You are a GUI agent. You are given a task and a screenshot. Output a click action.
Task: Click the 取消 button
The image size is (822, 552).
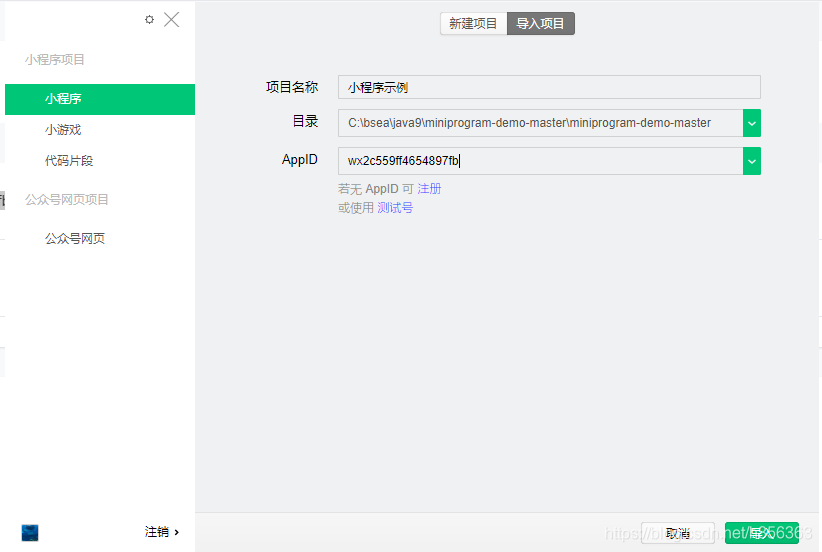tap(677, 533)
